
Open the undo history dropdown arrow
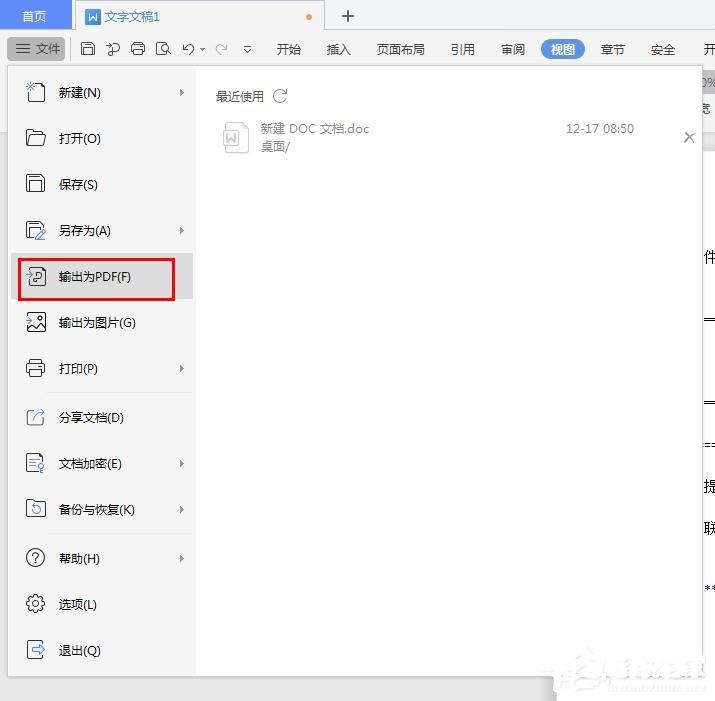pyautogui.click(x=202, y=49)
